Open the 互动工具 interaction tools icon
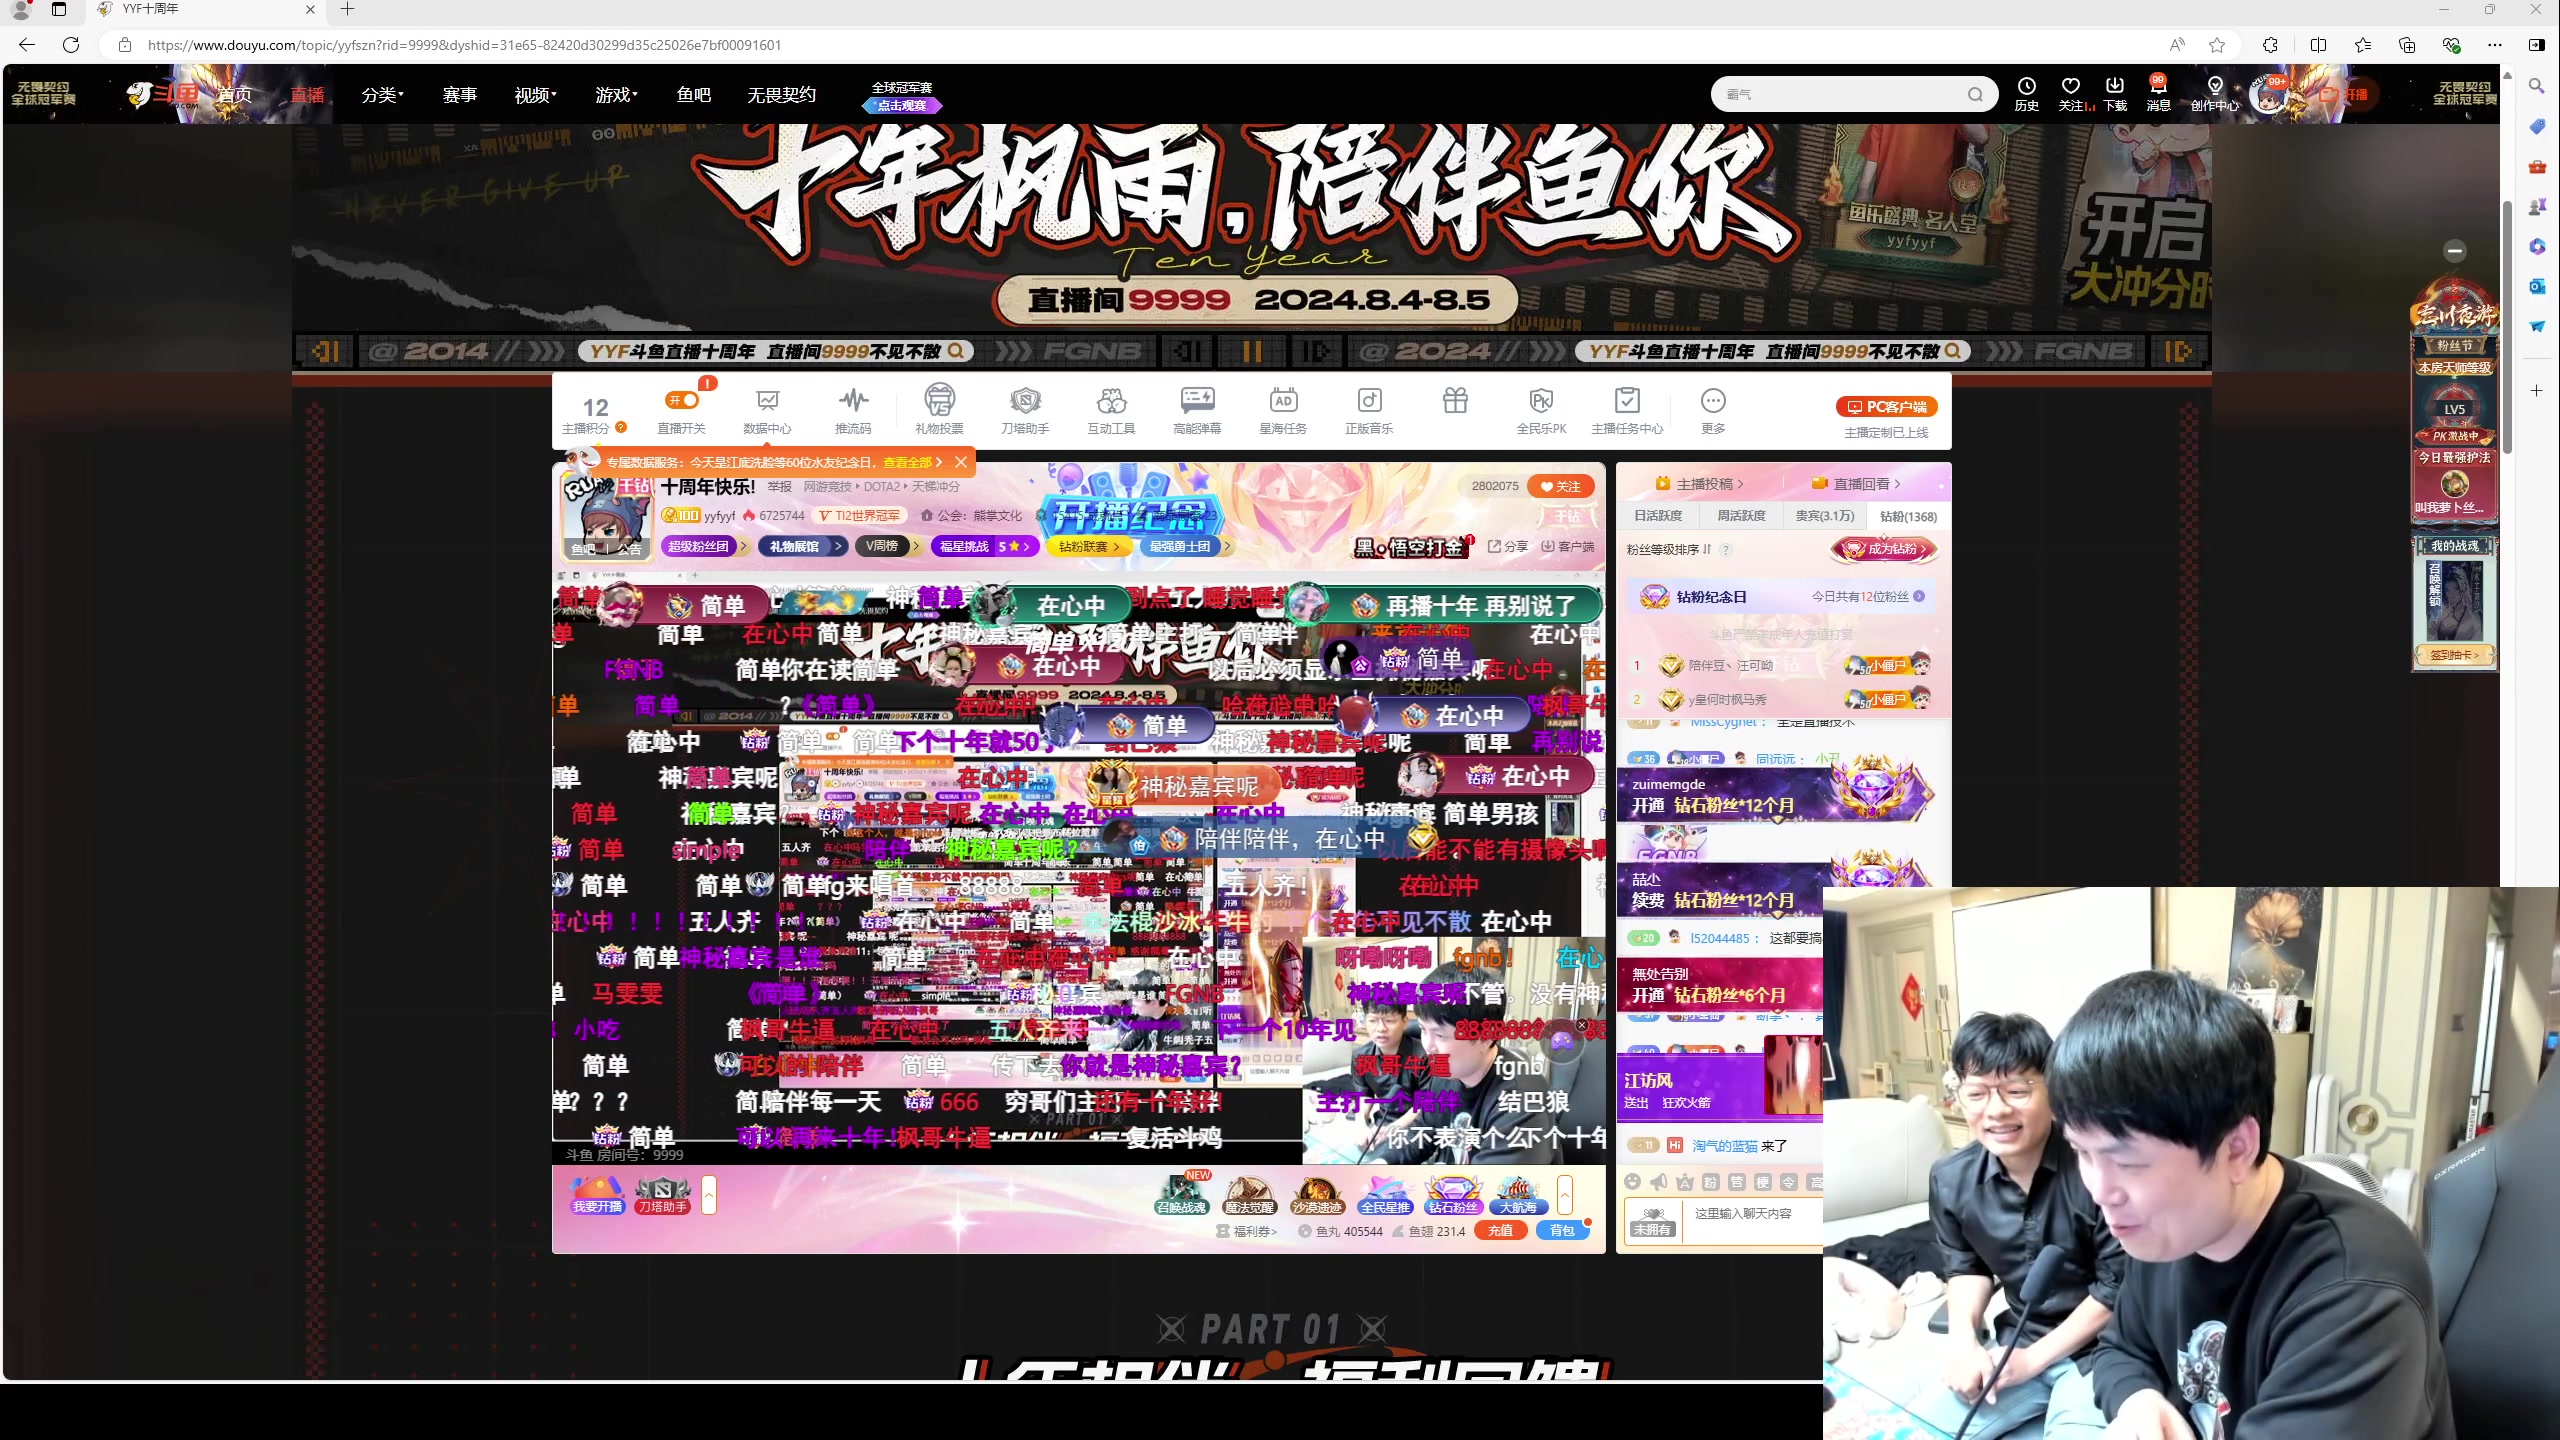This screenshot has width=2560, height=1440. pos(1111,410)
